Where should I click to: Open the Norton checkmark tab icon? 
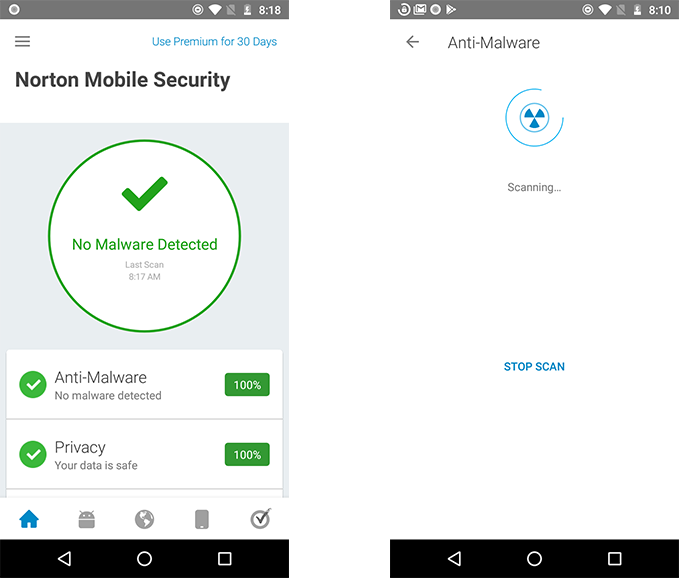pyautogui.click(x=261, y=518)
